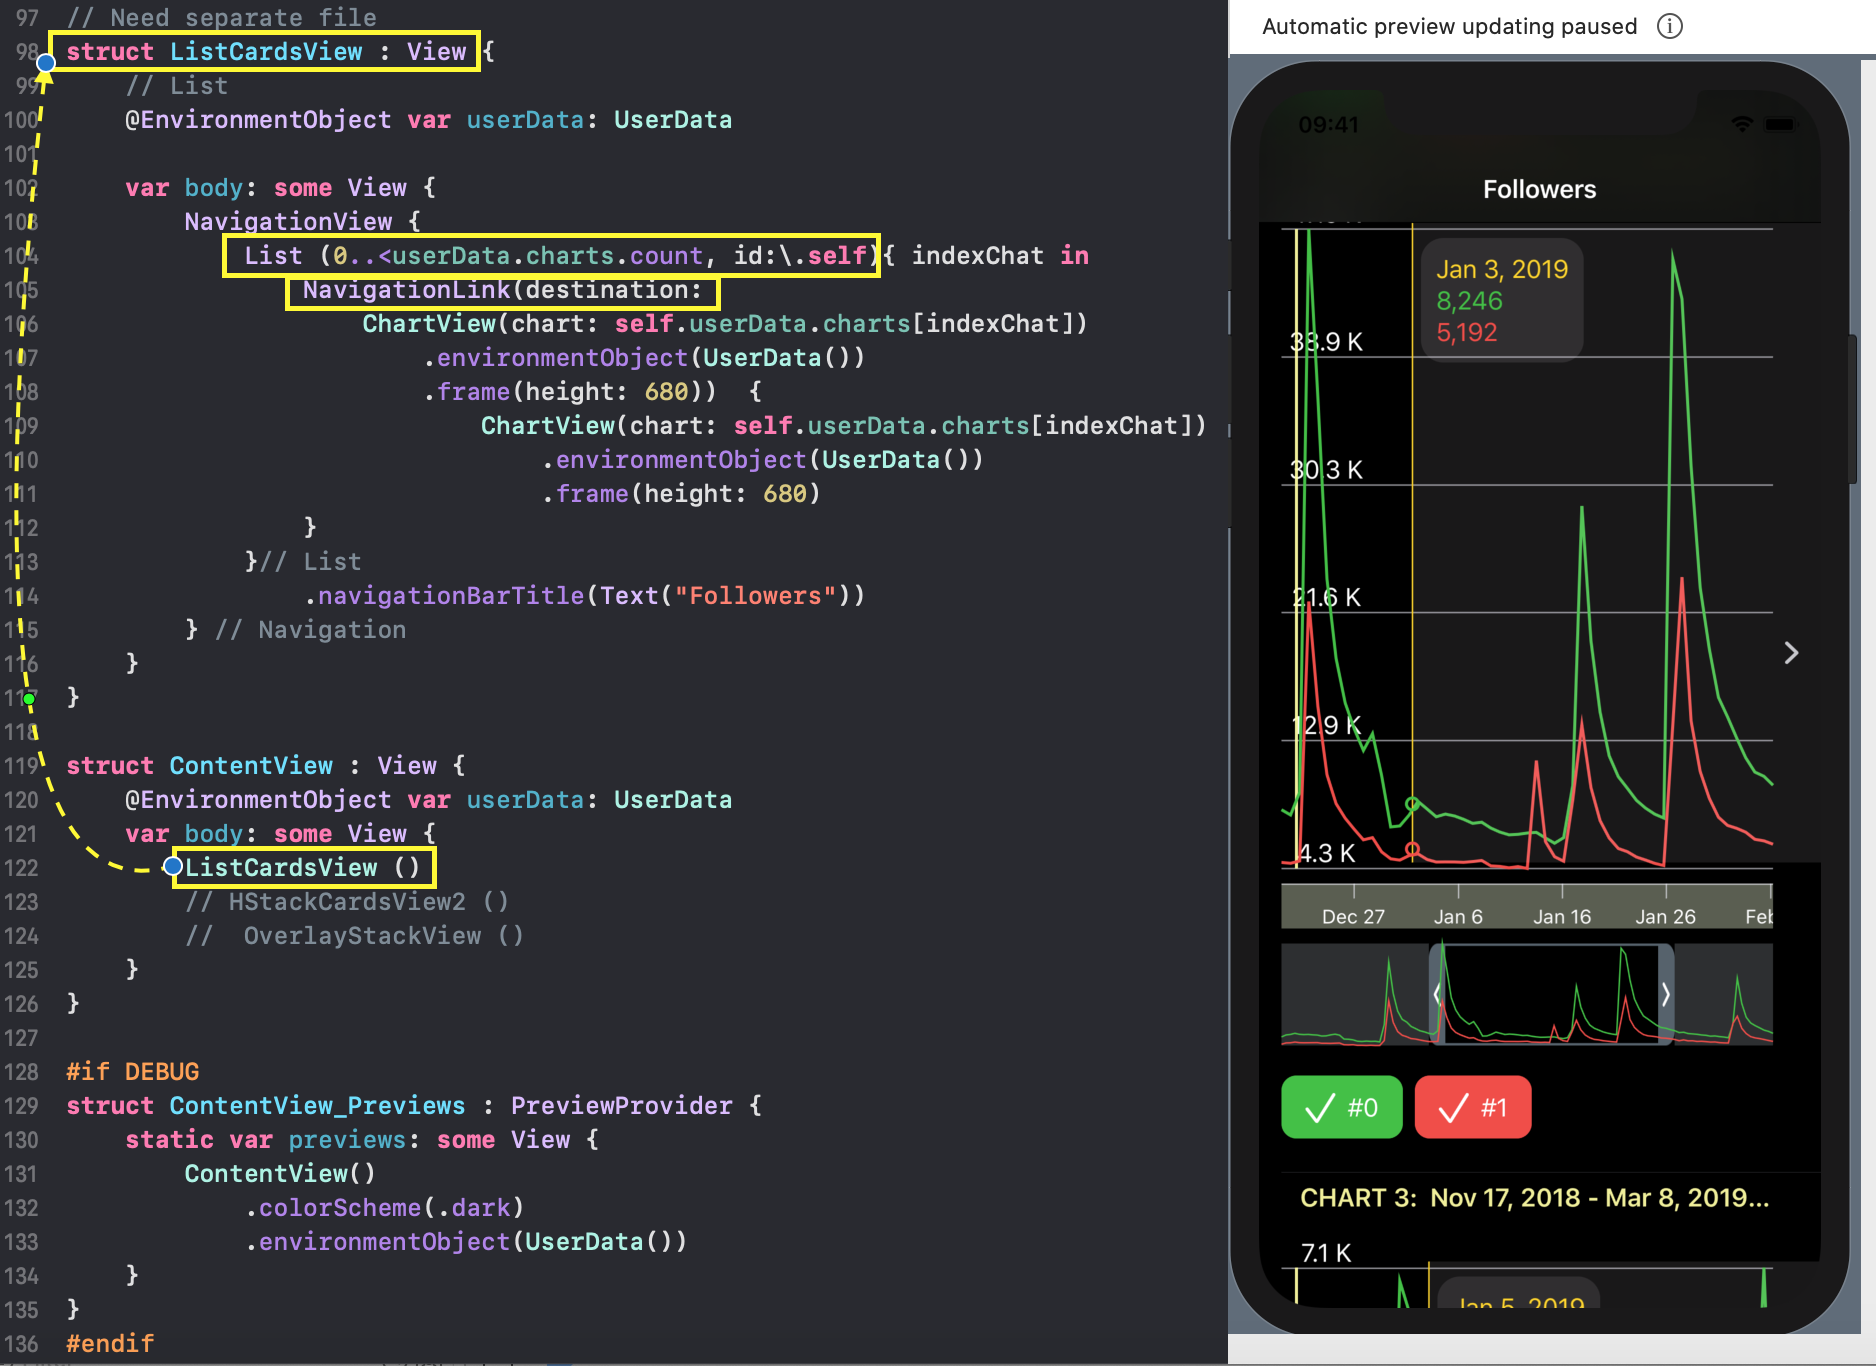Click the struct ContentView_Previews declaration

[414, 1106]
